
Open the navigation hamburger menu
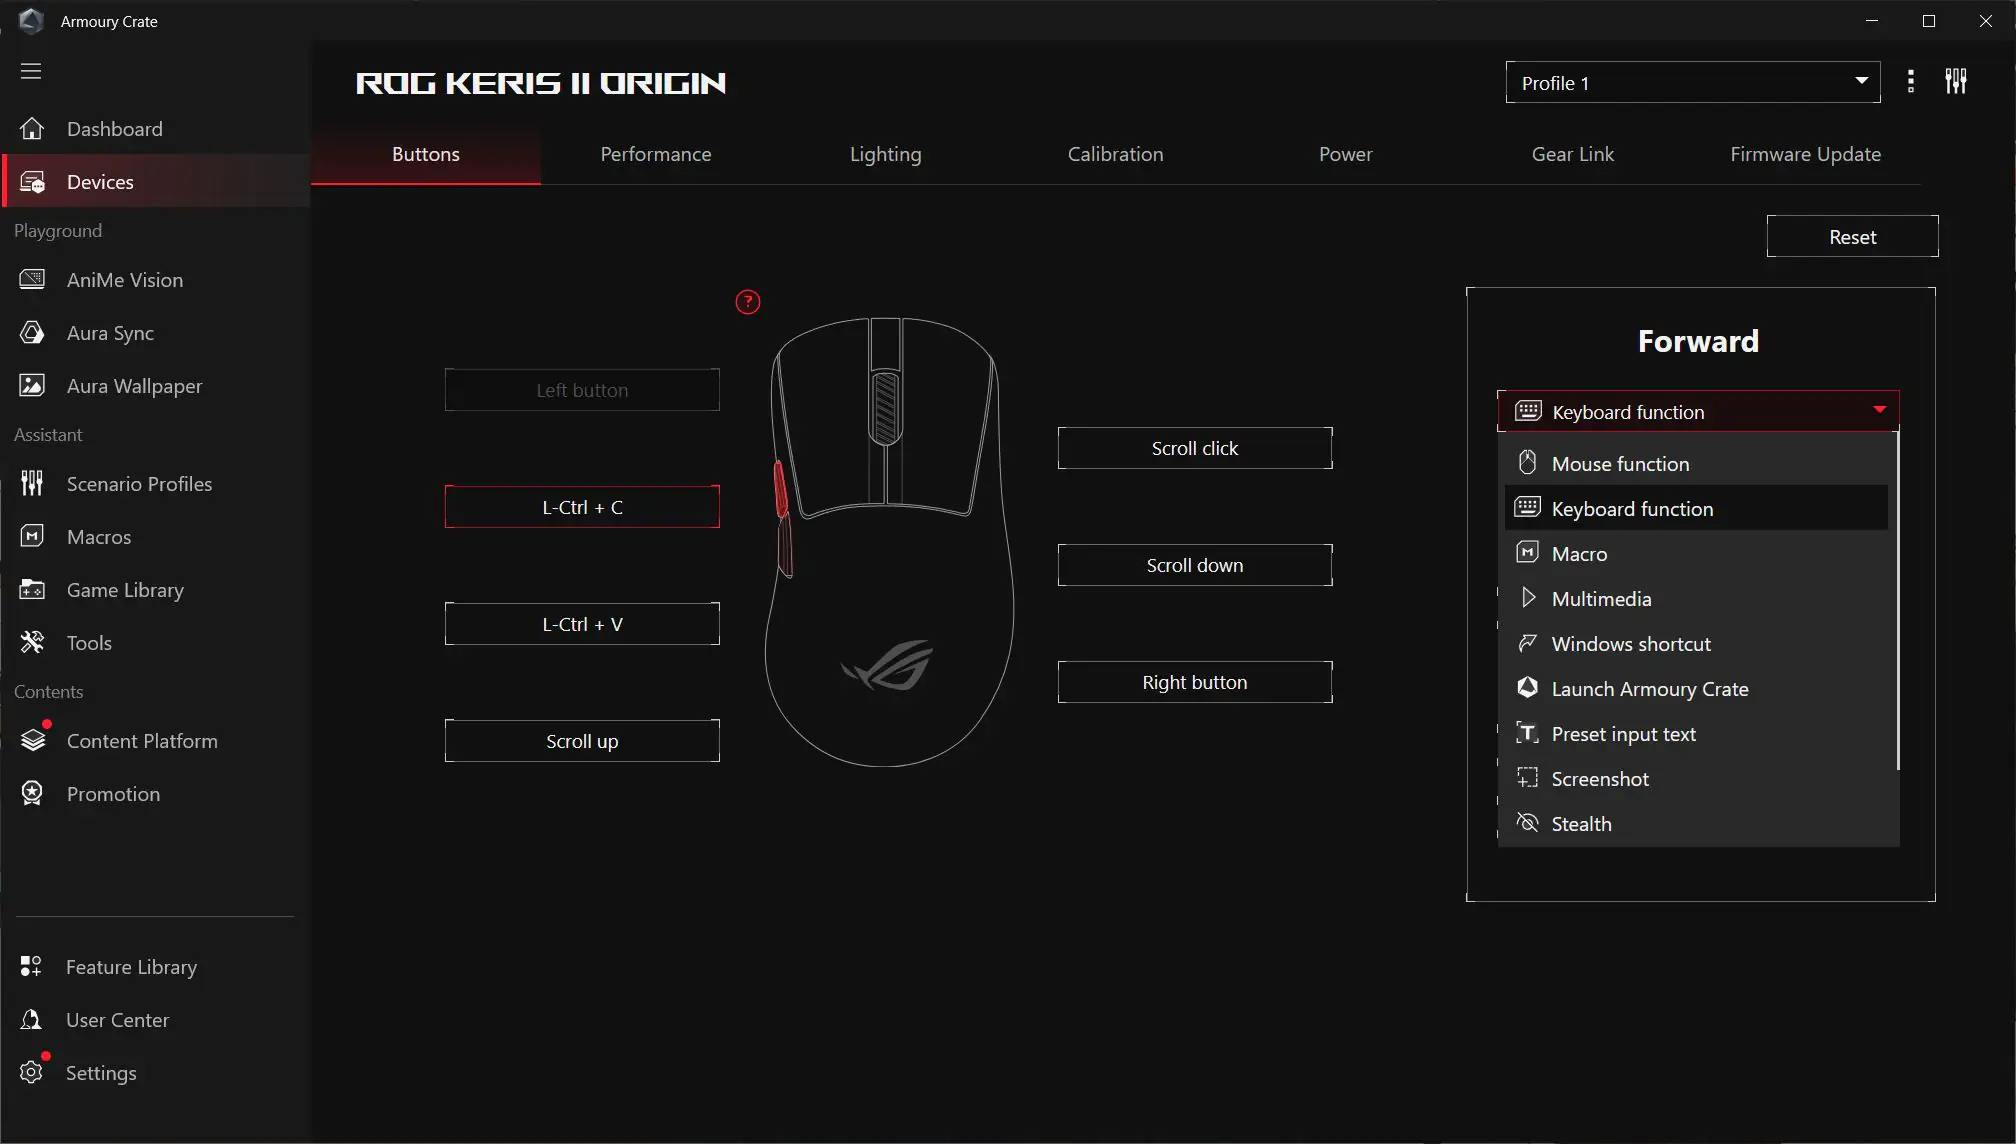[31, 70]
